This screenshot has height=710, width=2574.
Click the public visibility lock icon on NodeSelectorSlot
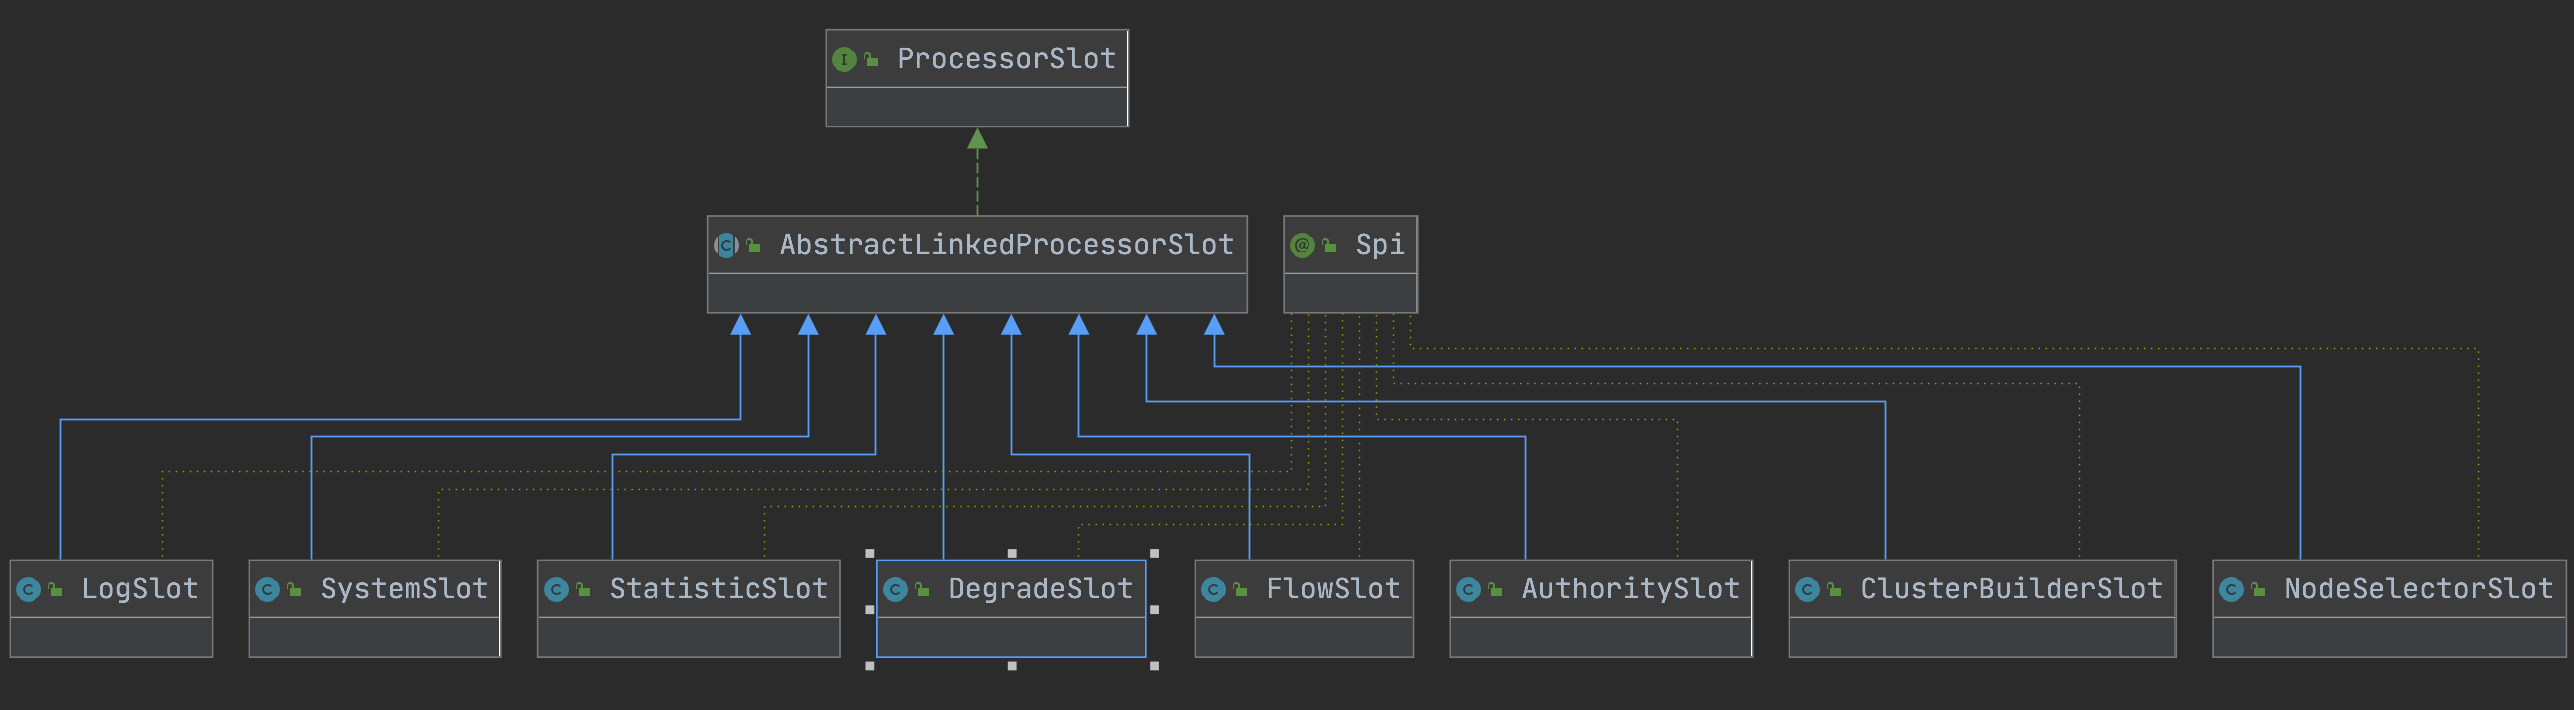[2258, 590]
